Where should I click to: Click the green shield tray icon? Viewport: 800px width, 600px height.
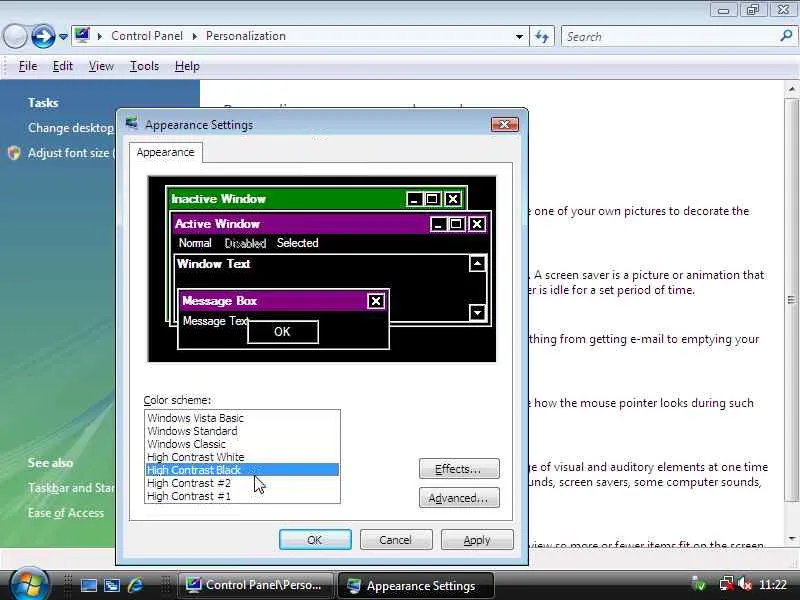click(700, 585)
